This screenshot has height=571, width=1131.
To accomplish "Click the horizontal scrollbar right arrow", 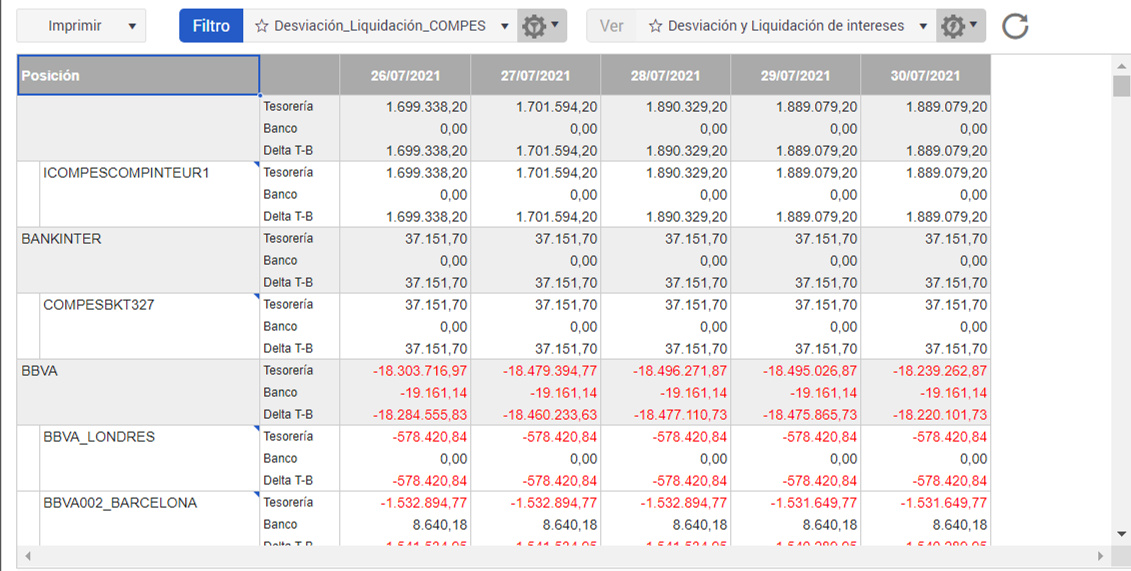I will point(1101,555).
